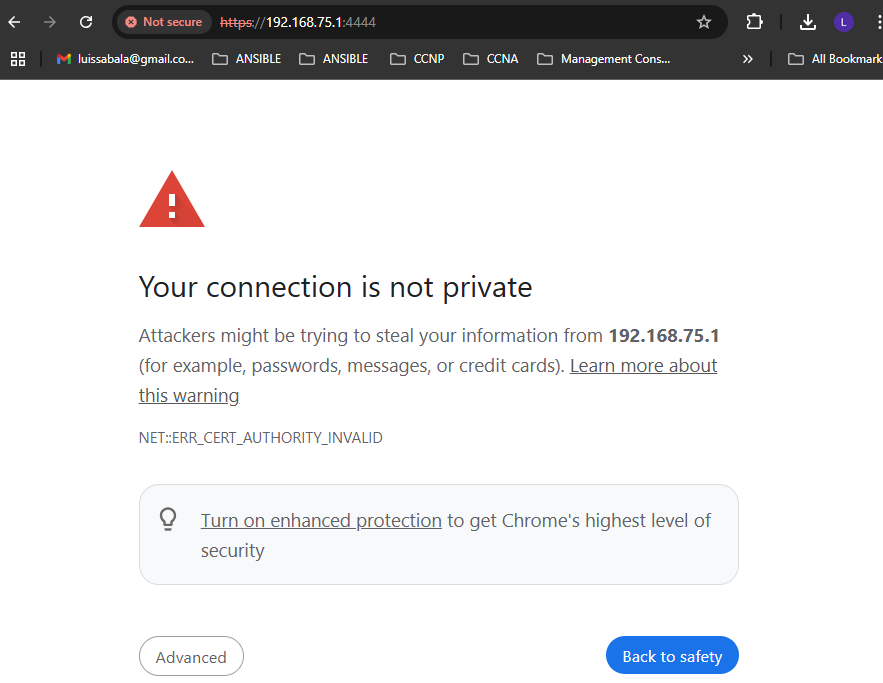This screenshot has height=683, width=883.
Task: Open the CCNA bookmark folder
Action: tap(490, 59)
